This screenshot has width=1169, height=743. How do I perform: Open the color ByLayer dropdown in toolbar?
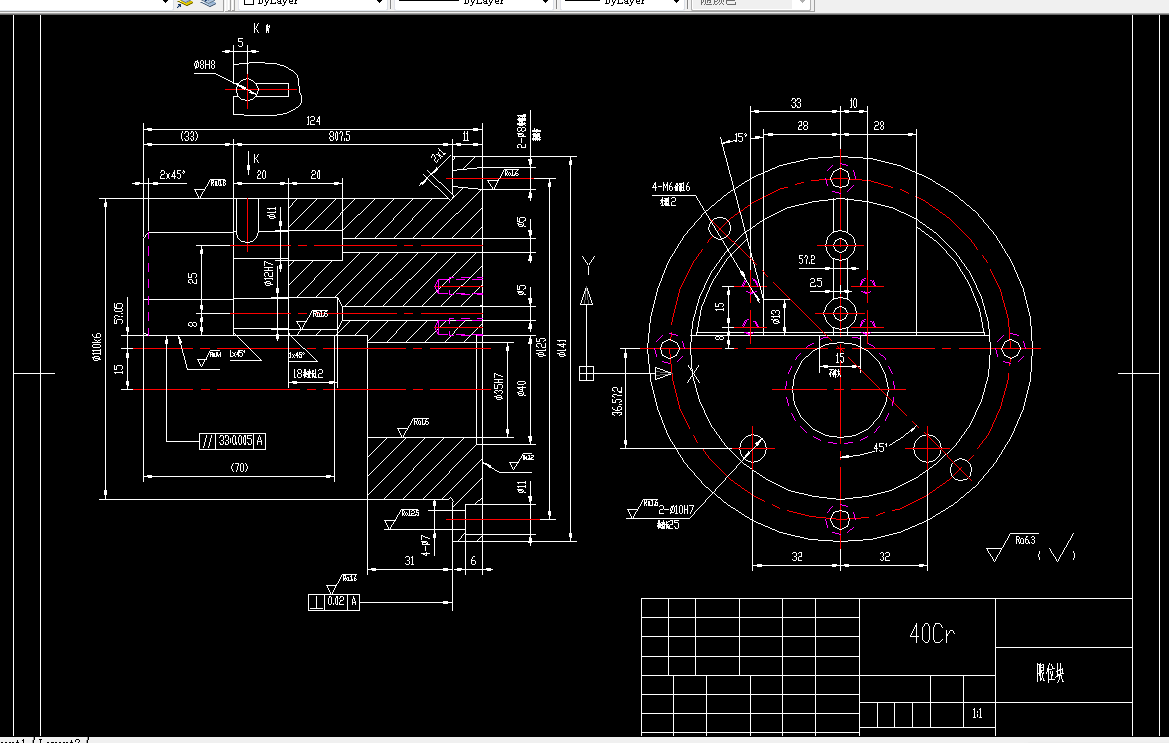point(312,3)
